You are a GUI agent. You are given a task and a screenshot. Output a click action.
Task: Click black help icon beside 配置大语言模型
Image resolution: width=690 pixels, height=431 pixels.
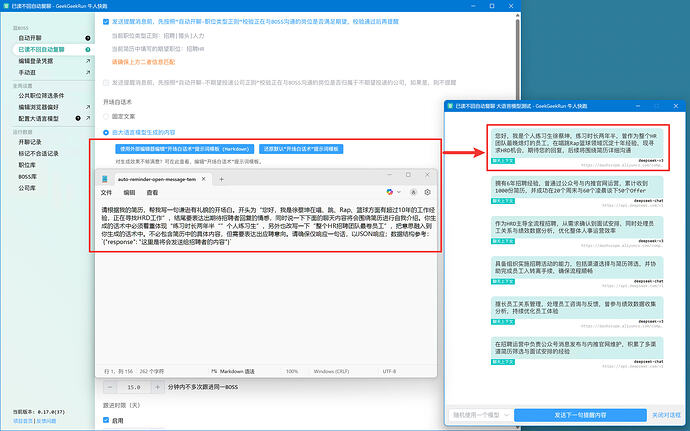point(78,118)
